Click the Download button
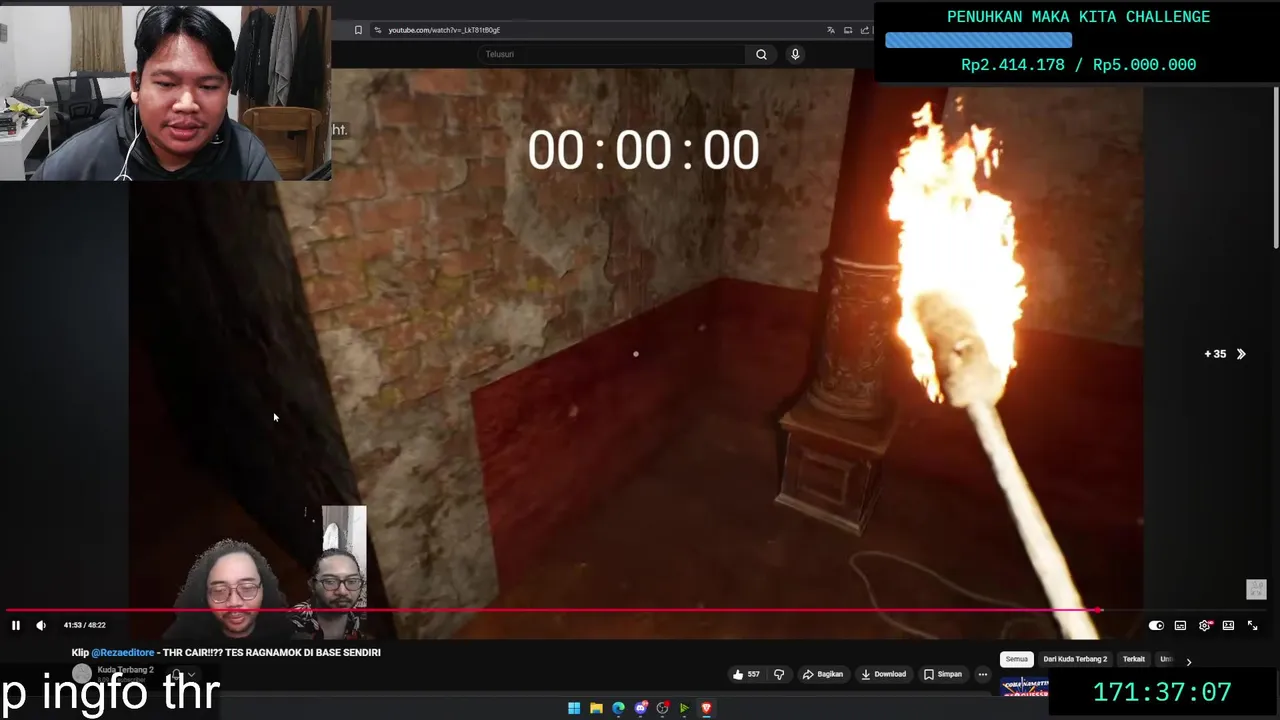Image resolution: width=1280 pixels, height=720 pixels. (x=883, y=674)
